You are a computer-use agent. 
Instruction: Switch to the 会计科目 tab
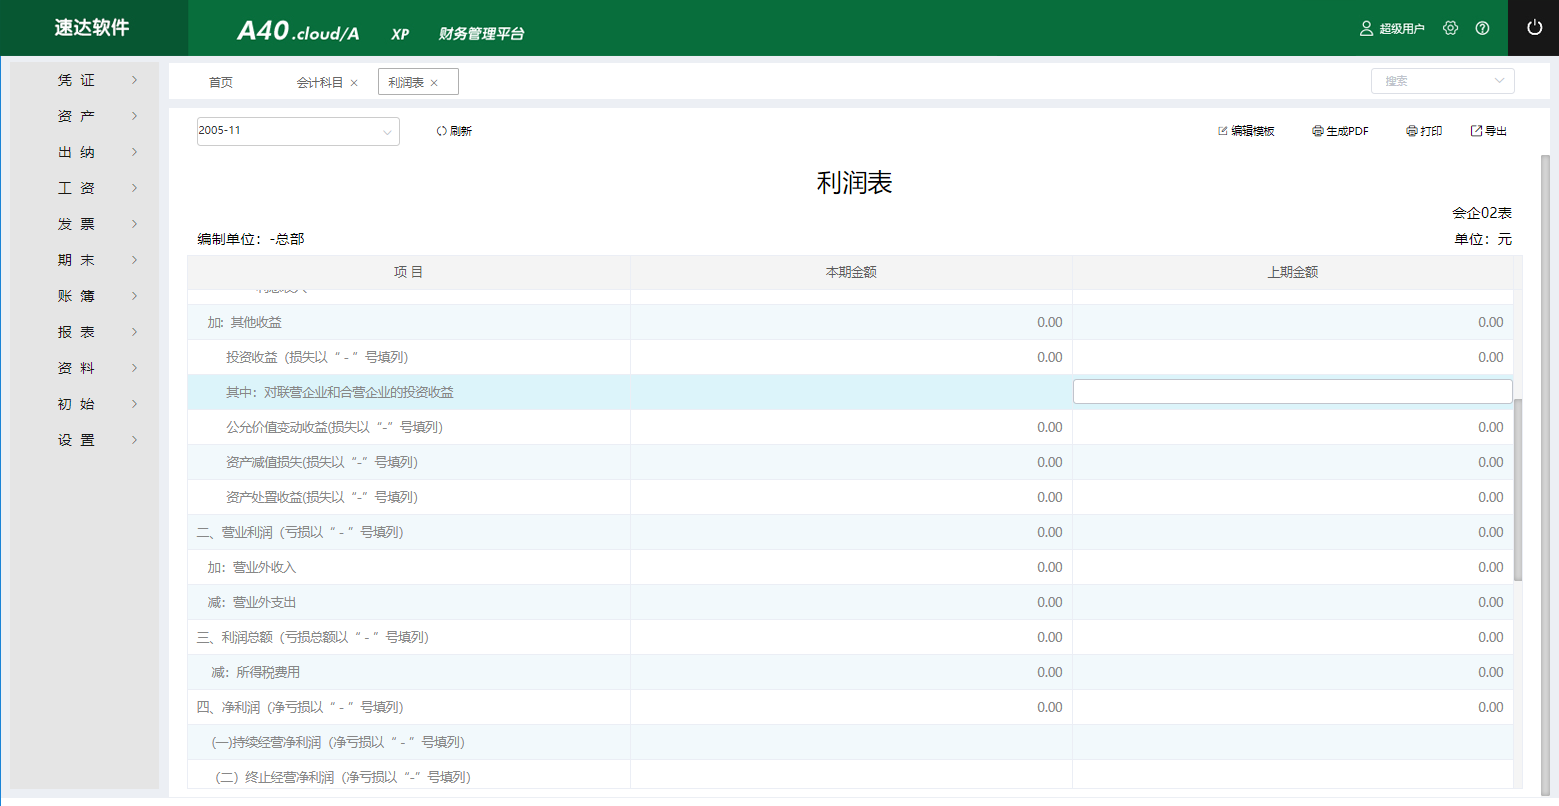pyautogui.click(x=319, y=82)
